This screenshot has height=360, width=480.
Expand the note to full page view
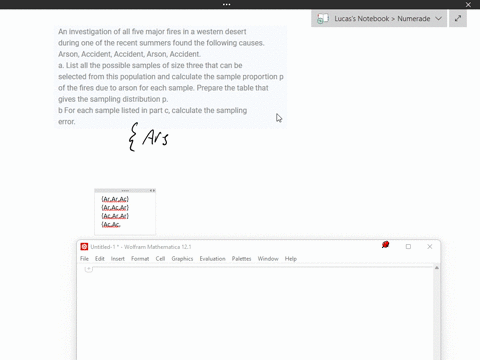pos(458,19)
